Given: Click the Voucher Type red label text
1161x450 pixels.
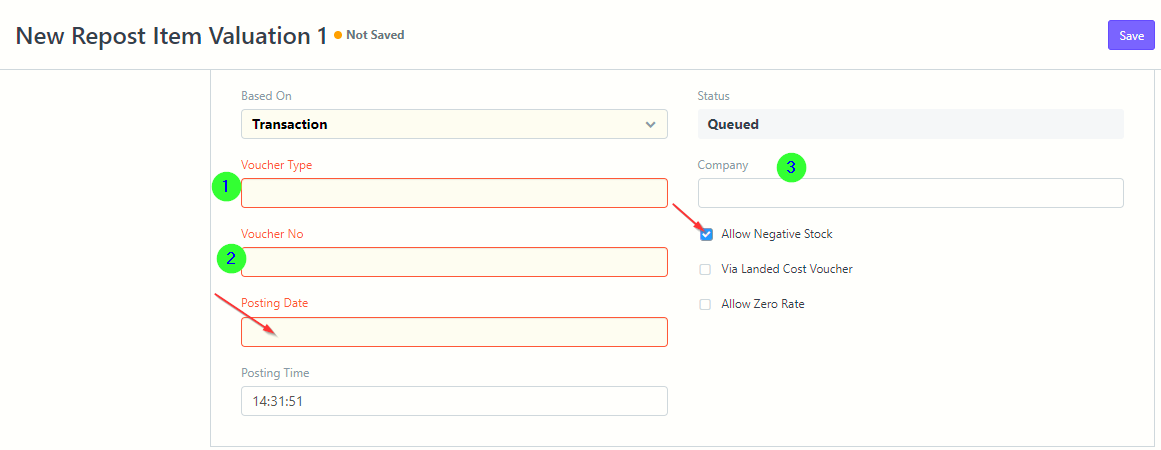Looking at the screenshot, I should click(276, 165).
